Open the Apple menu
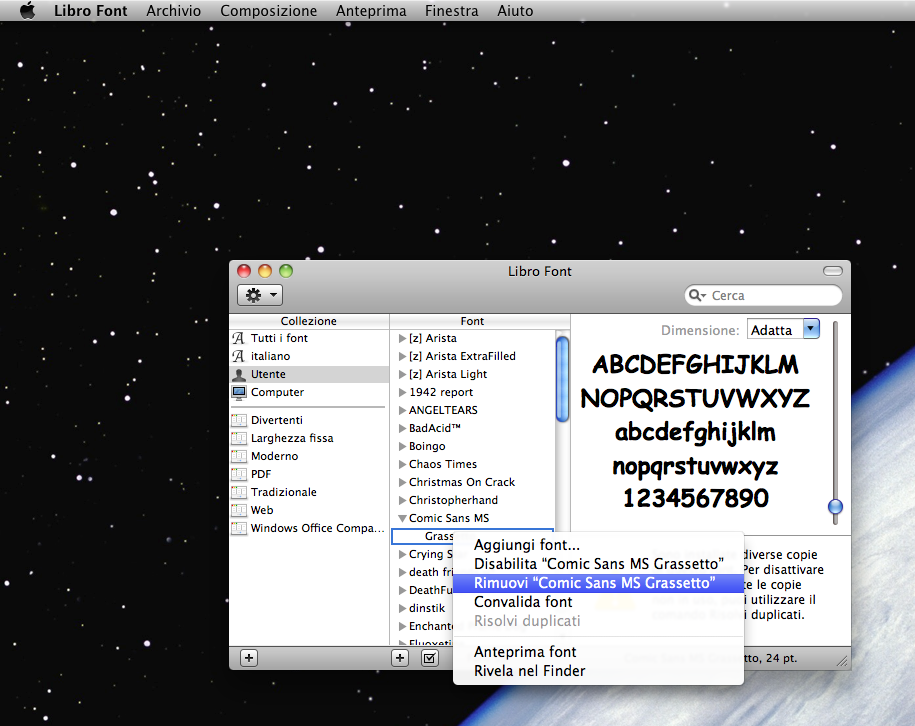The width and height of the screenshot is (915, 726). 27,11
